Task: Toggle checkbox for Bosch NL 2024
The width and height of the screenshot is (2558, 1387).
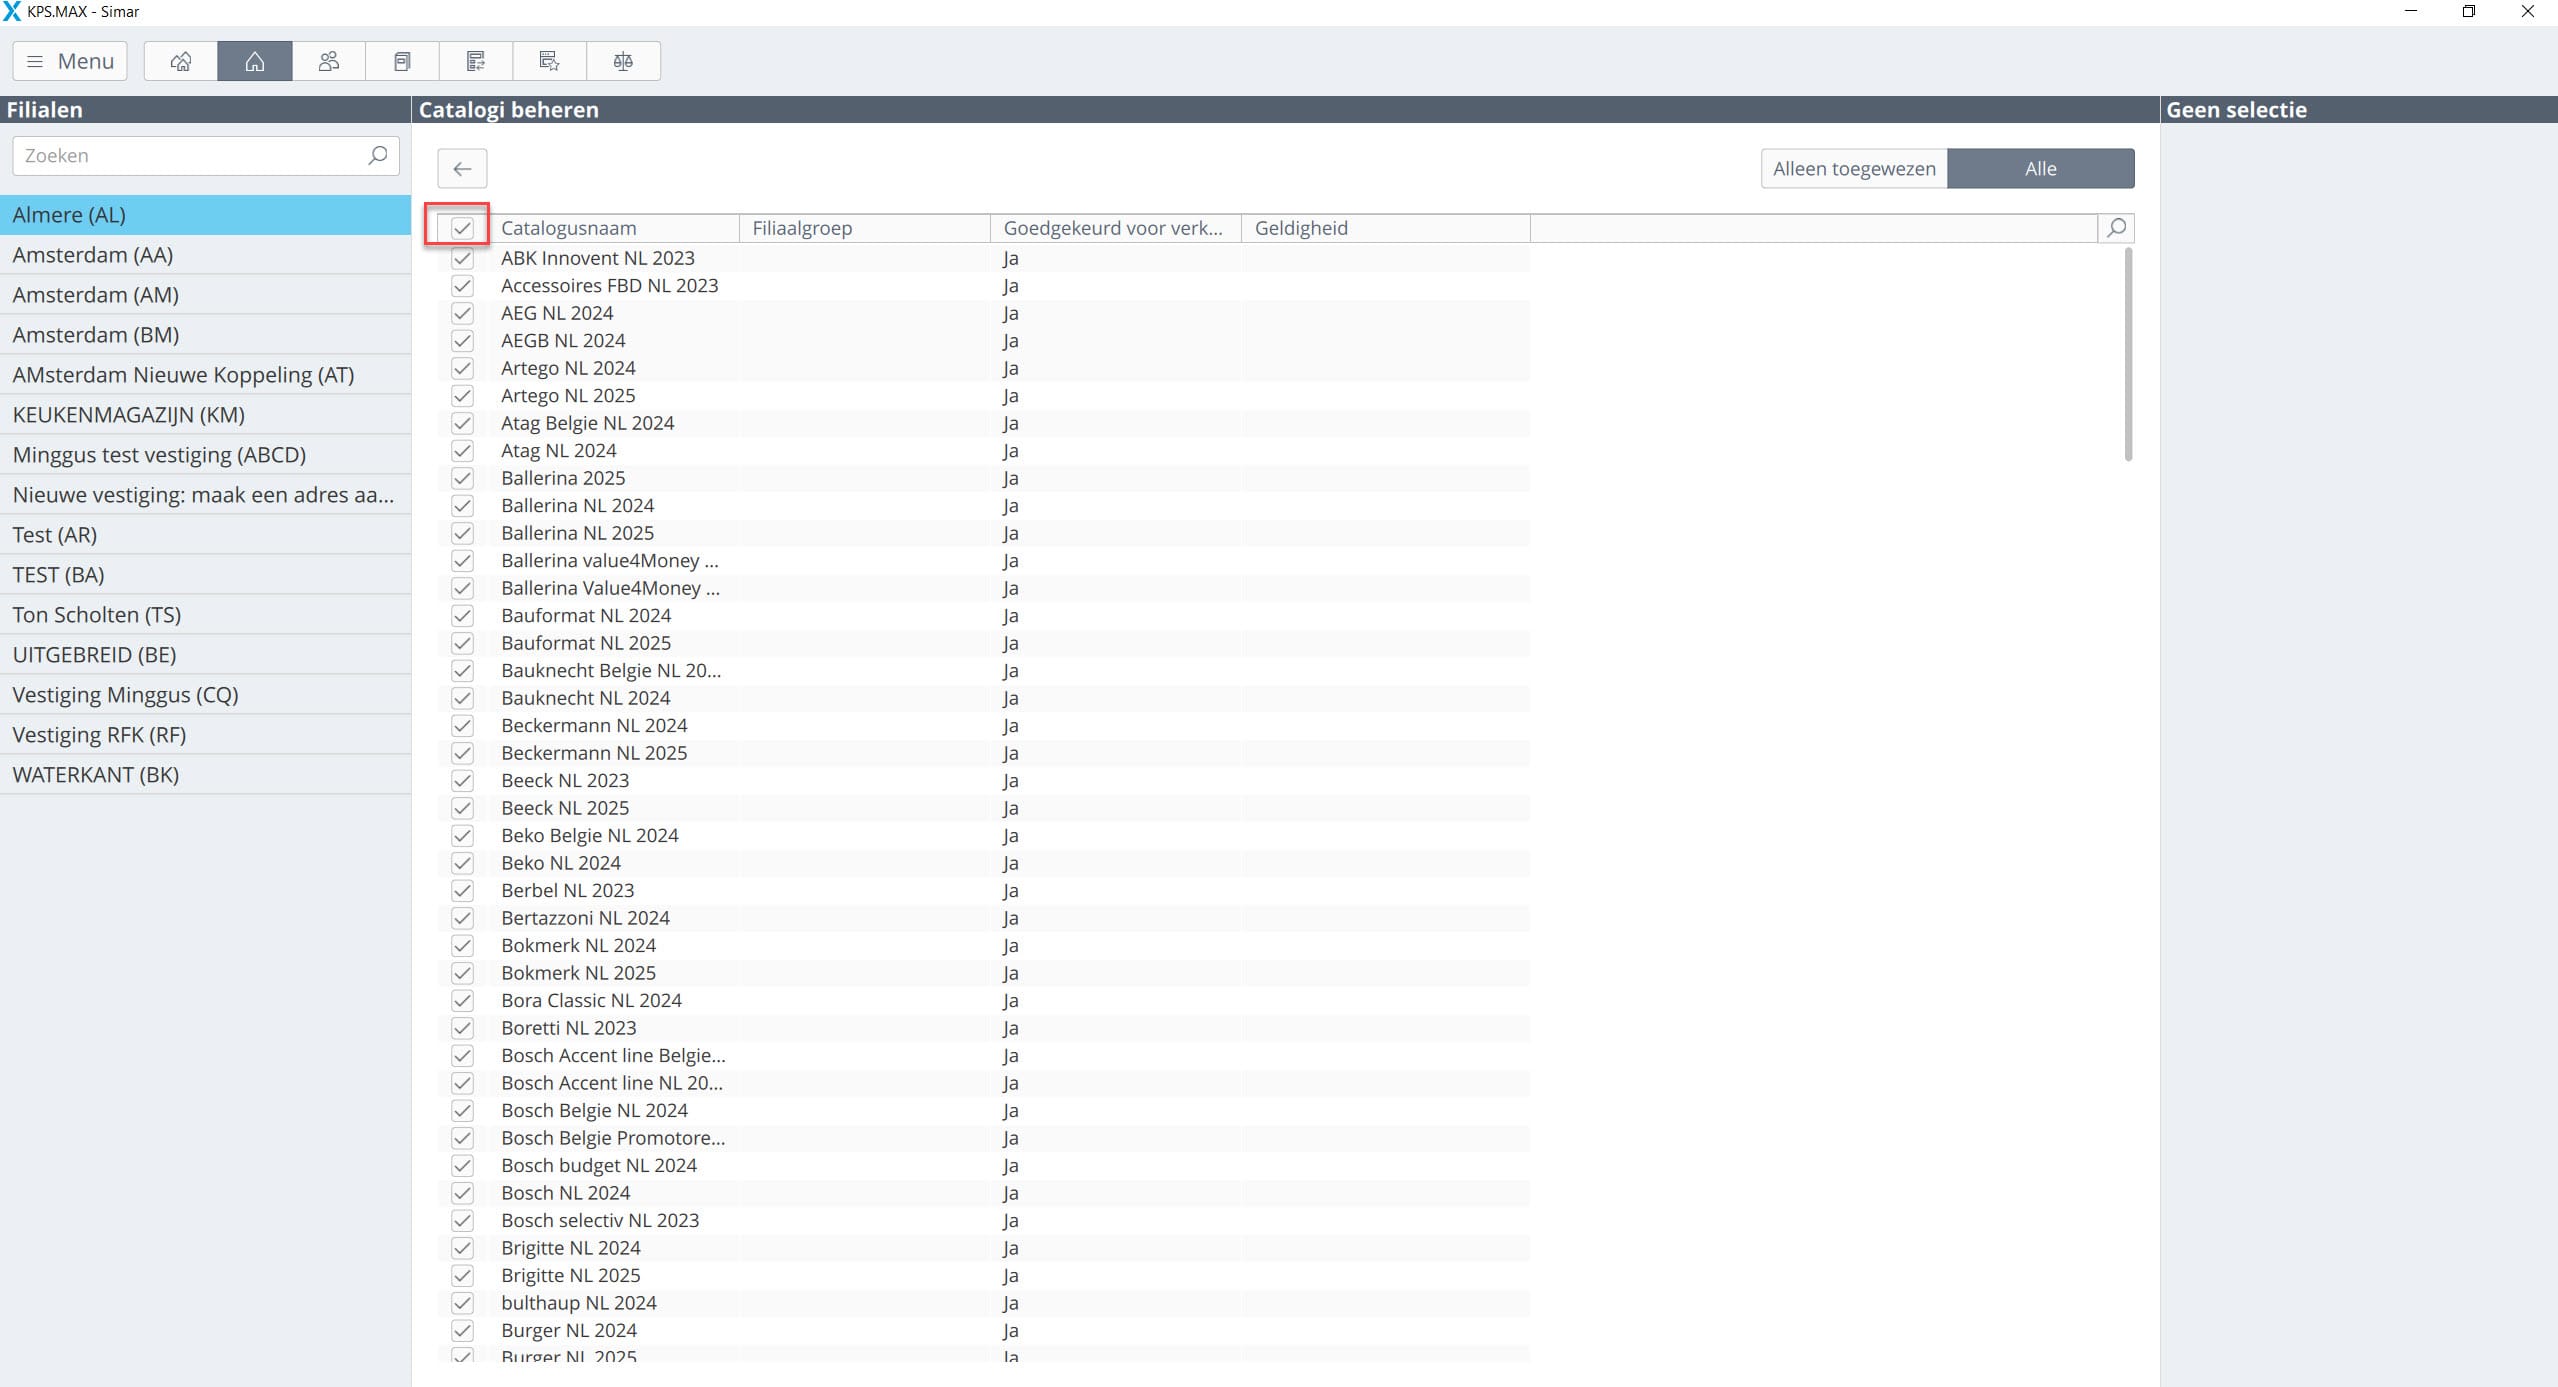Action: point(462,1193)
